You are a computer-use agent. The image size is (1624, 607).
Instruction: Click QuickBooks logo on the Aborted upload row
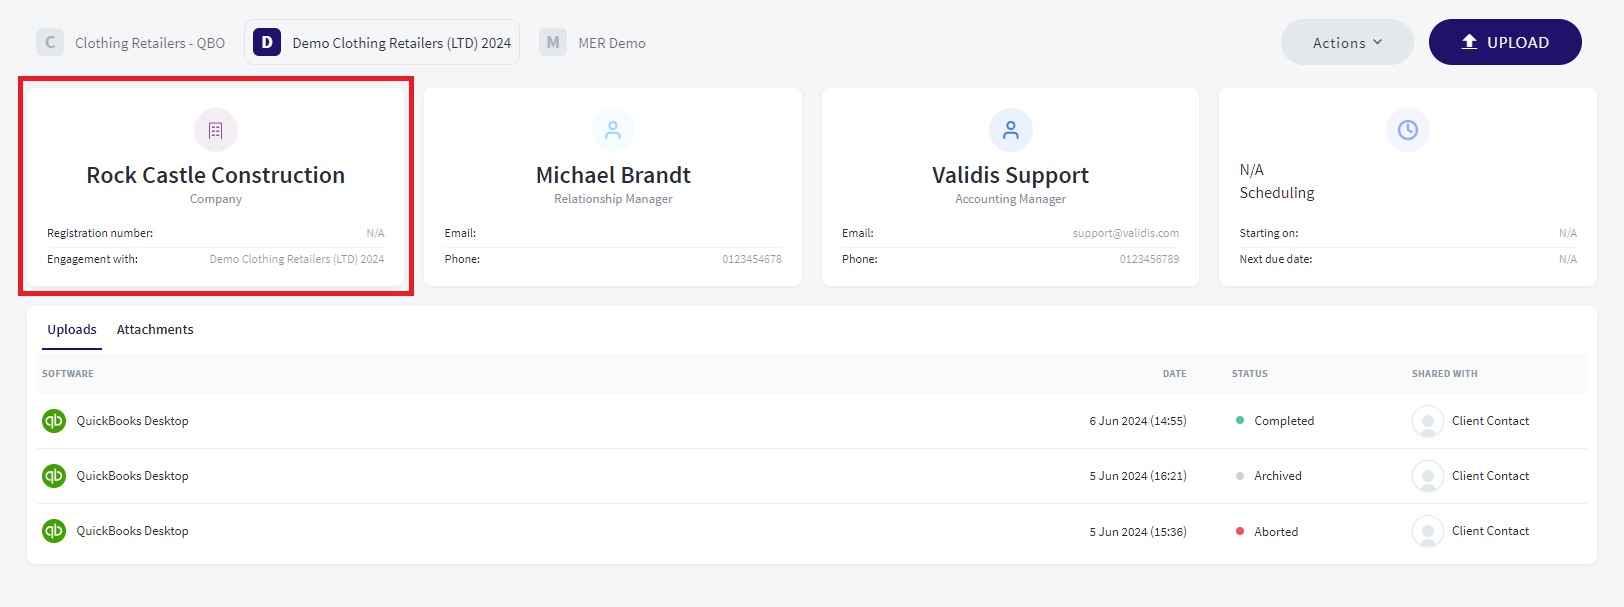(x=54, y=531)
